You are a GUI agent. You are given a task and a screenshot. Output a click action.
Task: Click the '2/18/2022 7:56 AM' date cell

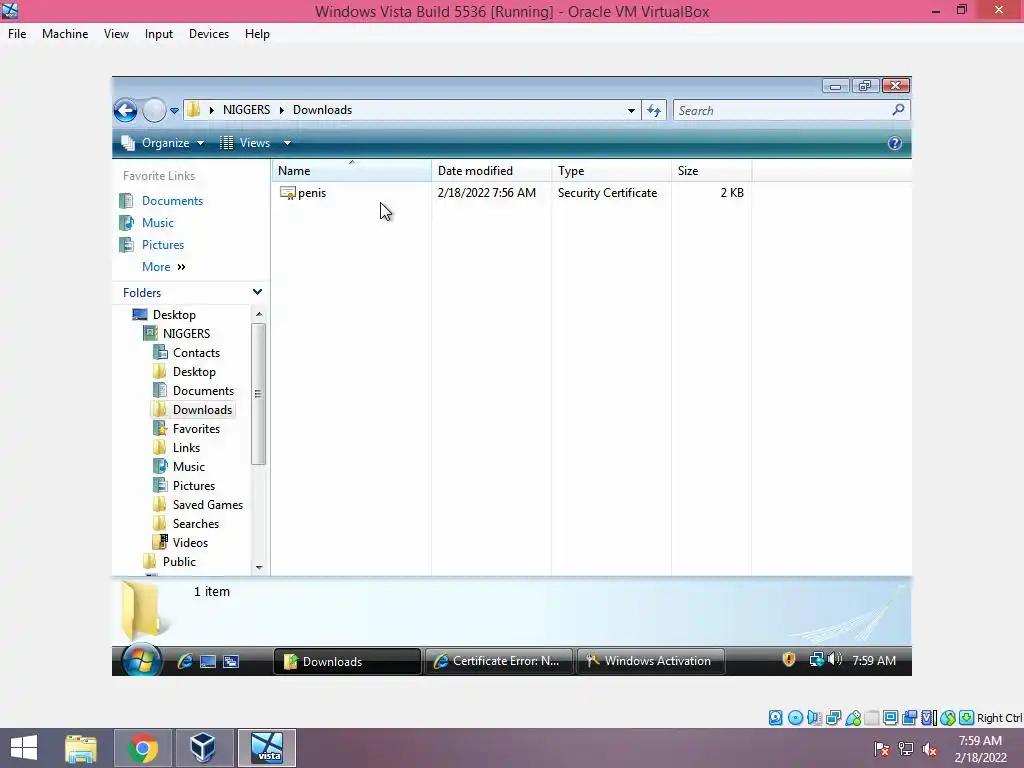click(x=487, y=193)
